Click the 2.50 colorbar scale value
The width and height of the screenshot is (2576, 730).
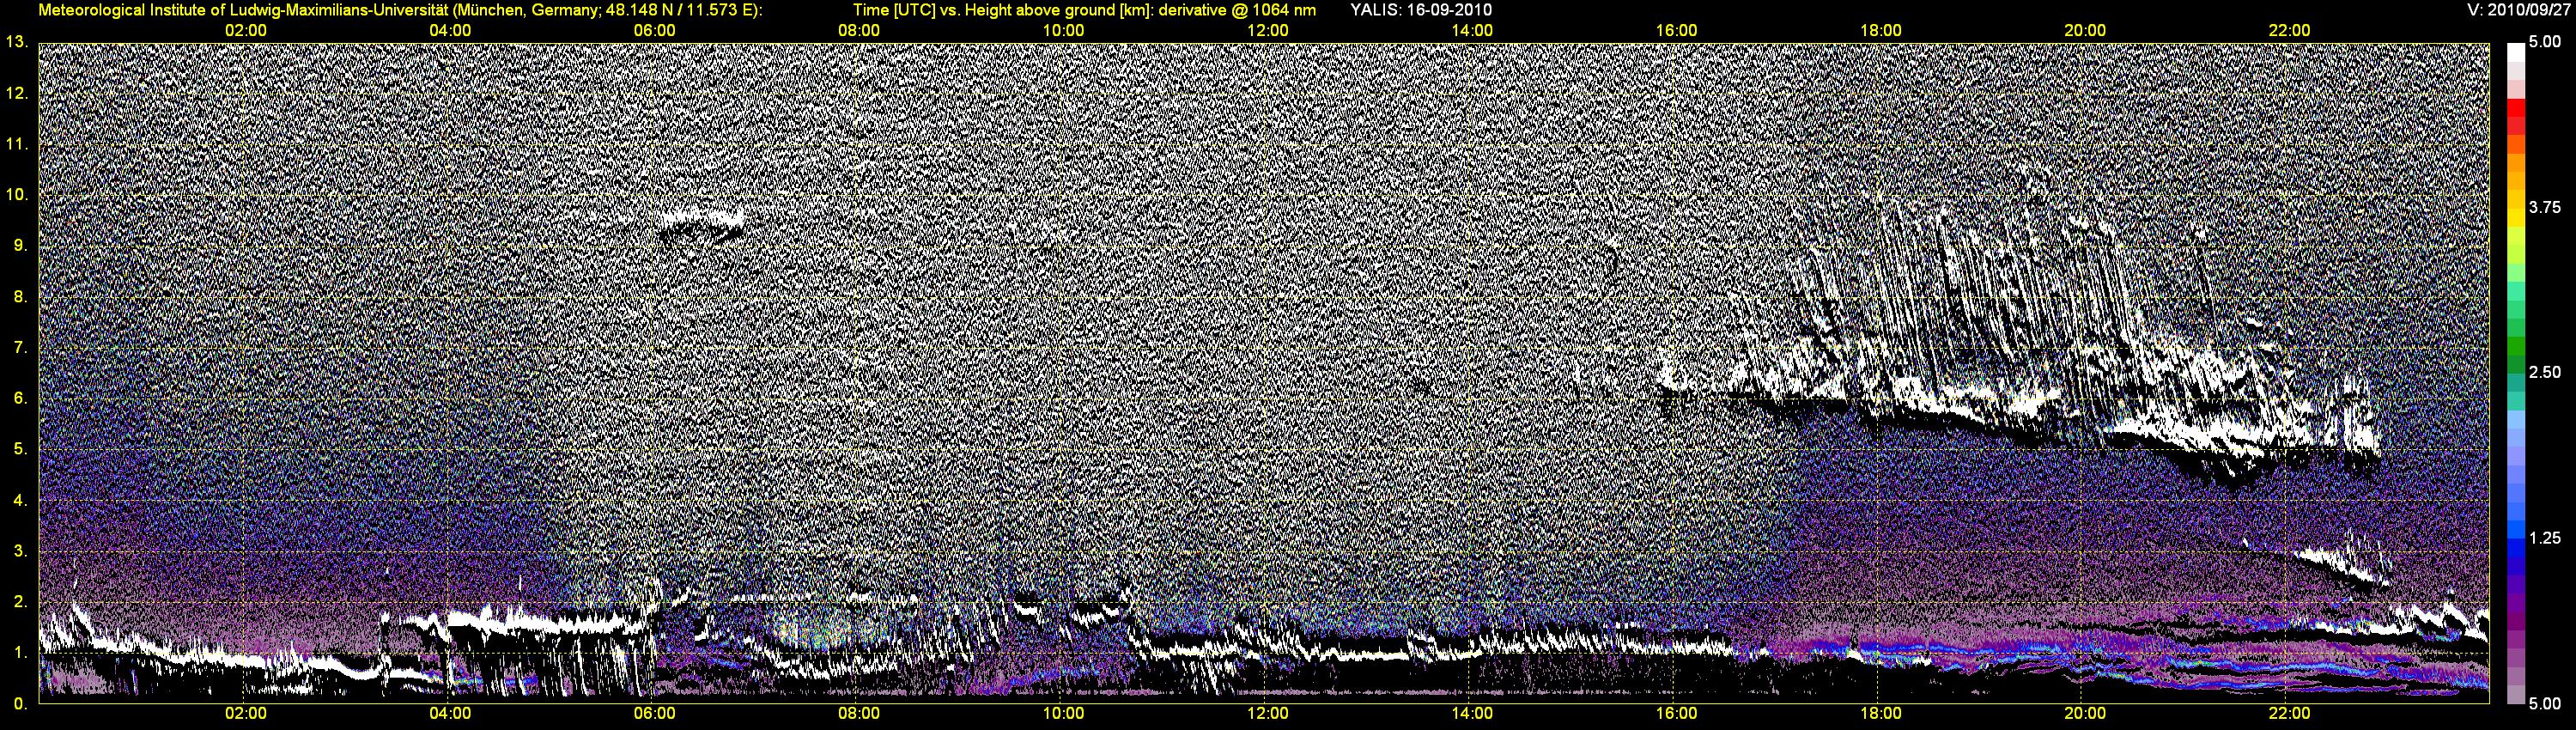coord(2545,373)
